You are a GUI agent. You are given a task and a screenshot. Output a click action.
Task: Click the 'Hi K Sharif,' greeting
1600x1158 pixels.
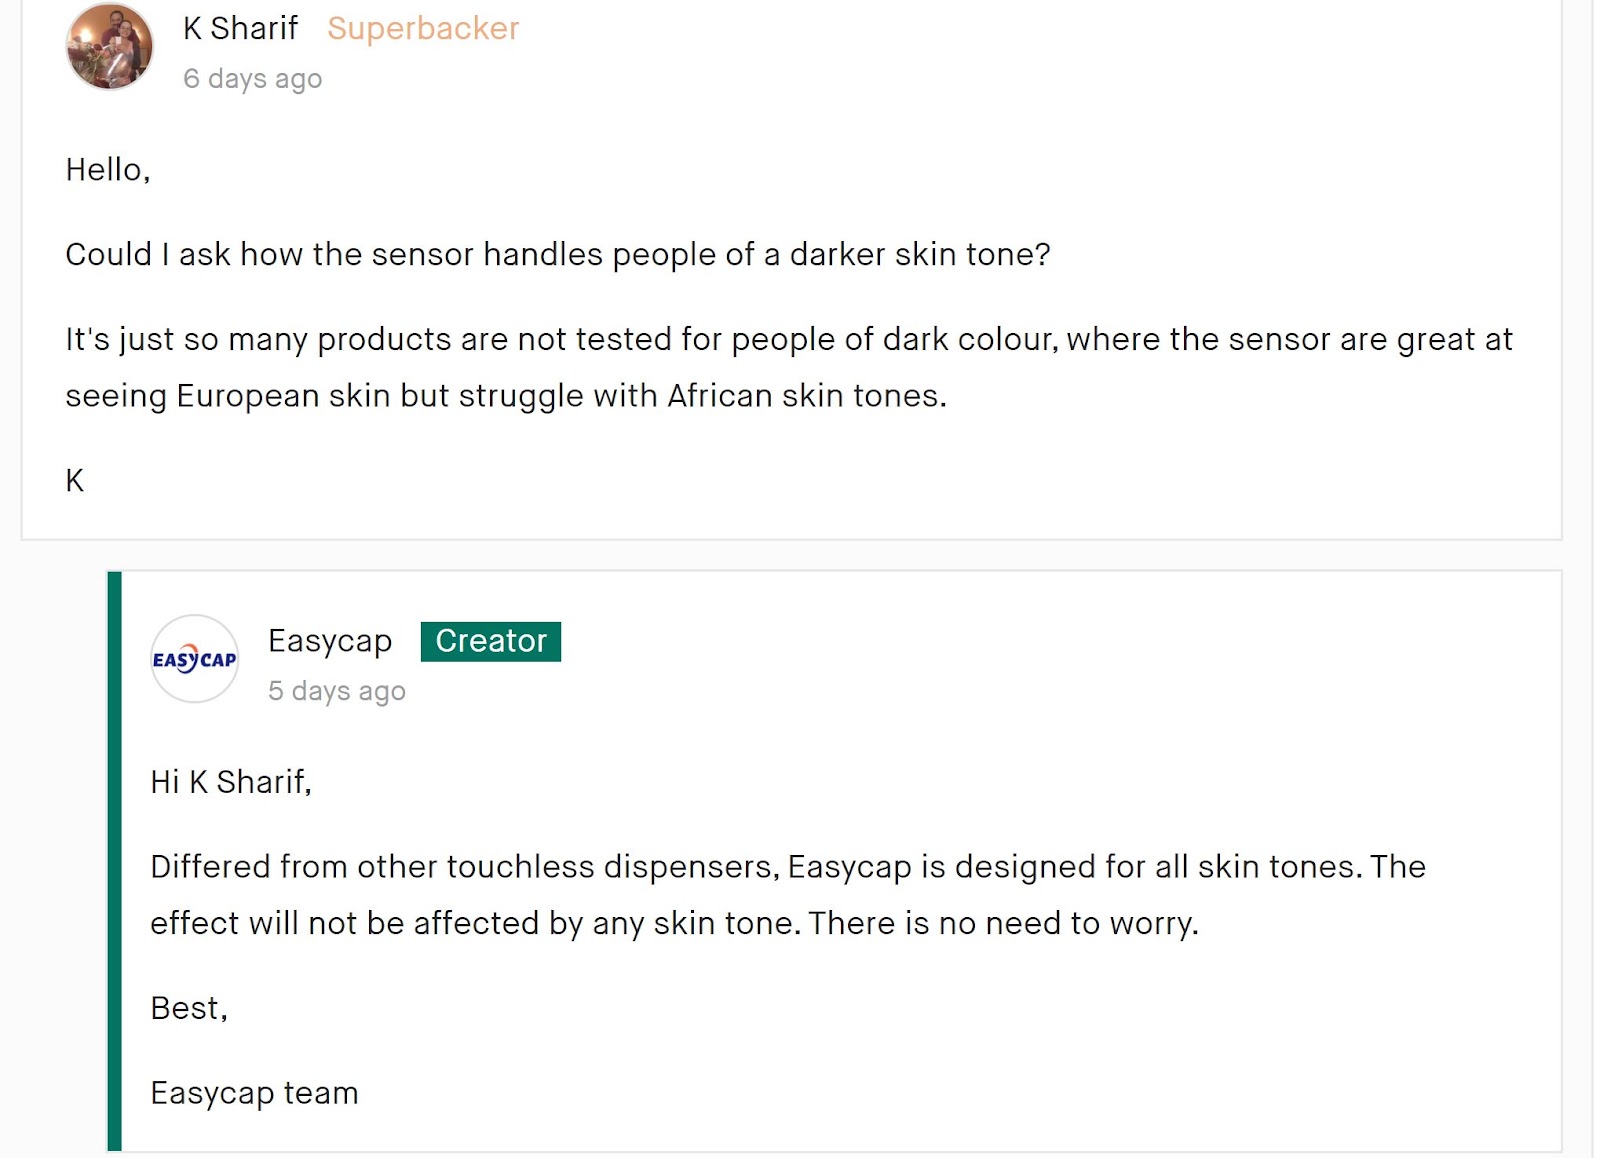pyautogui.click(x=231, y=782)
